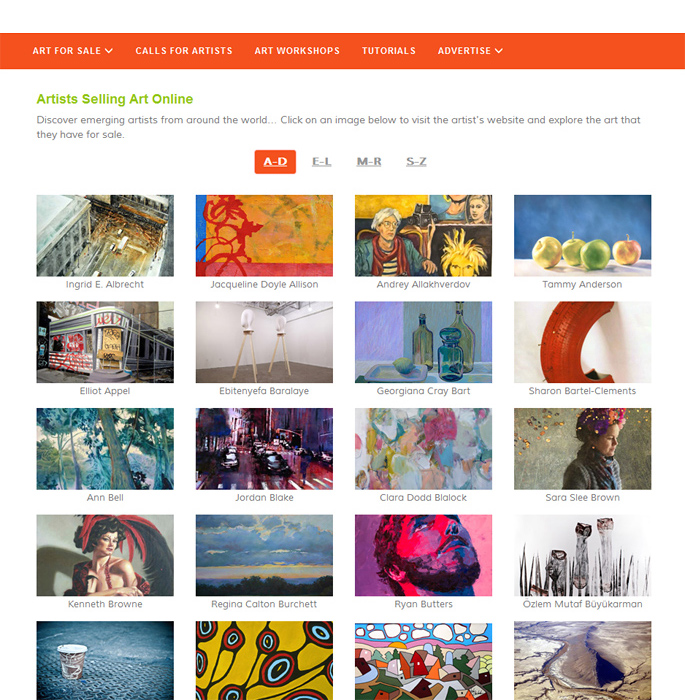The height and width of the screenshot is (700, 685).
Task: Switch to the E-L artists tab
Action: coord(322,162)
